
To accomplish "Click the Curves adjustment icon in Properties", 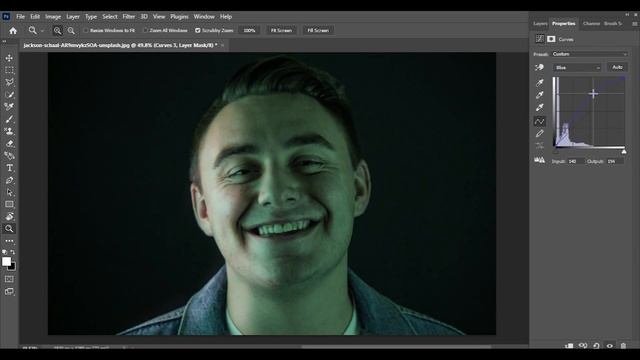I will [x=540, y=39].
